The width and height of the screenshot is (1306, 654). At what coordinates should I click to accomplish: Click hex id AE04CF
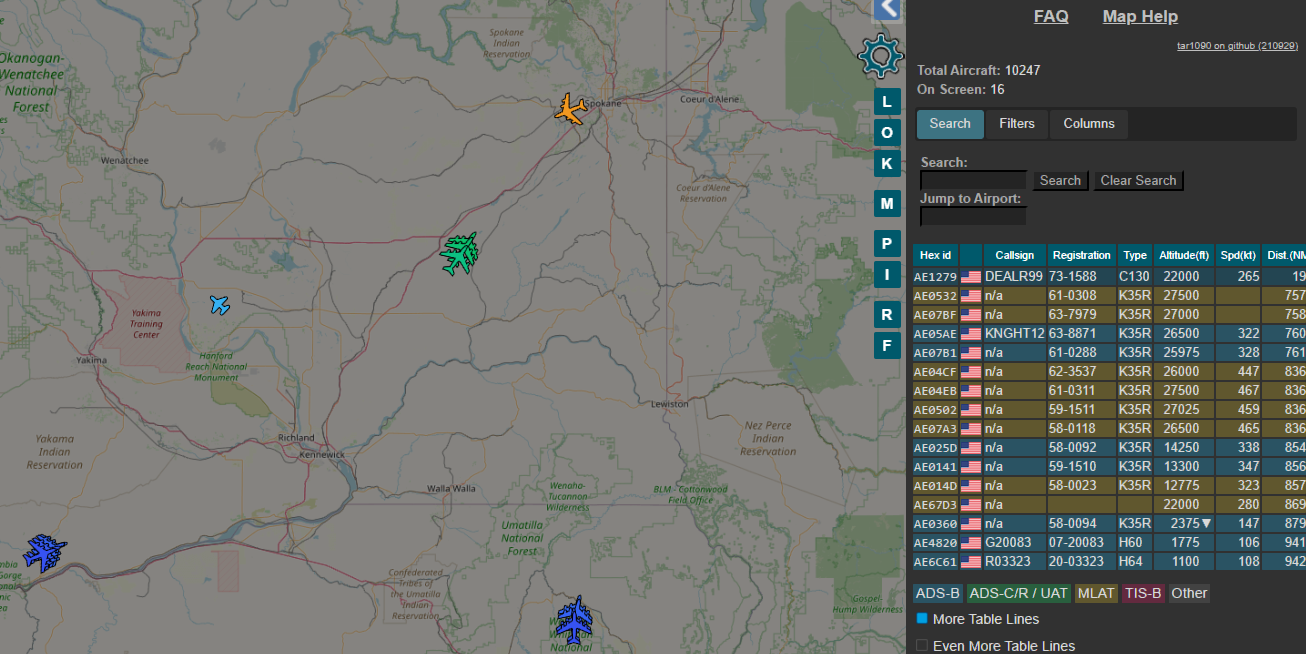[935, 371]
